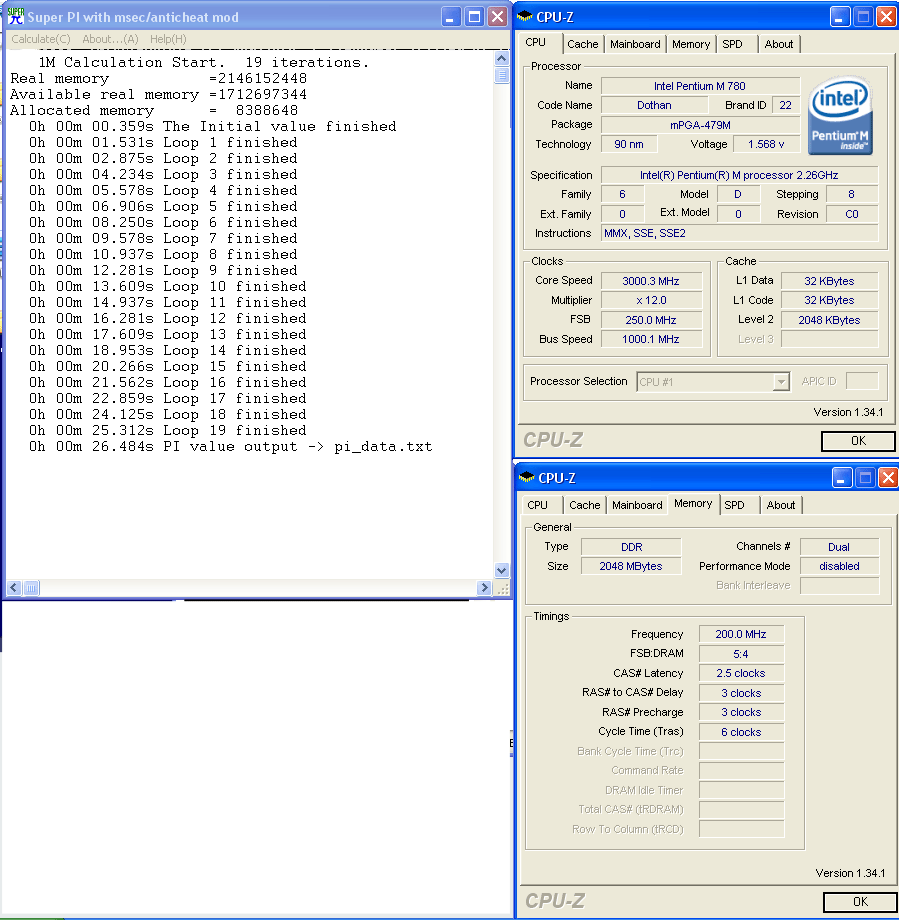Click OK in lower CPU-Z window
899x920 pixels.
(860, 901)
